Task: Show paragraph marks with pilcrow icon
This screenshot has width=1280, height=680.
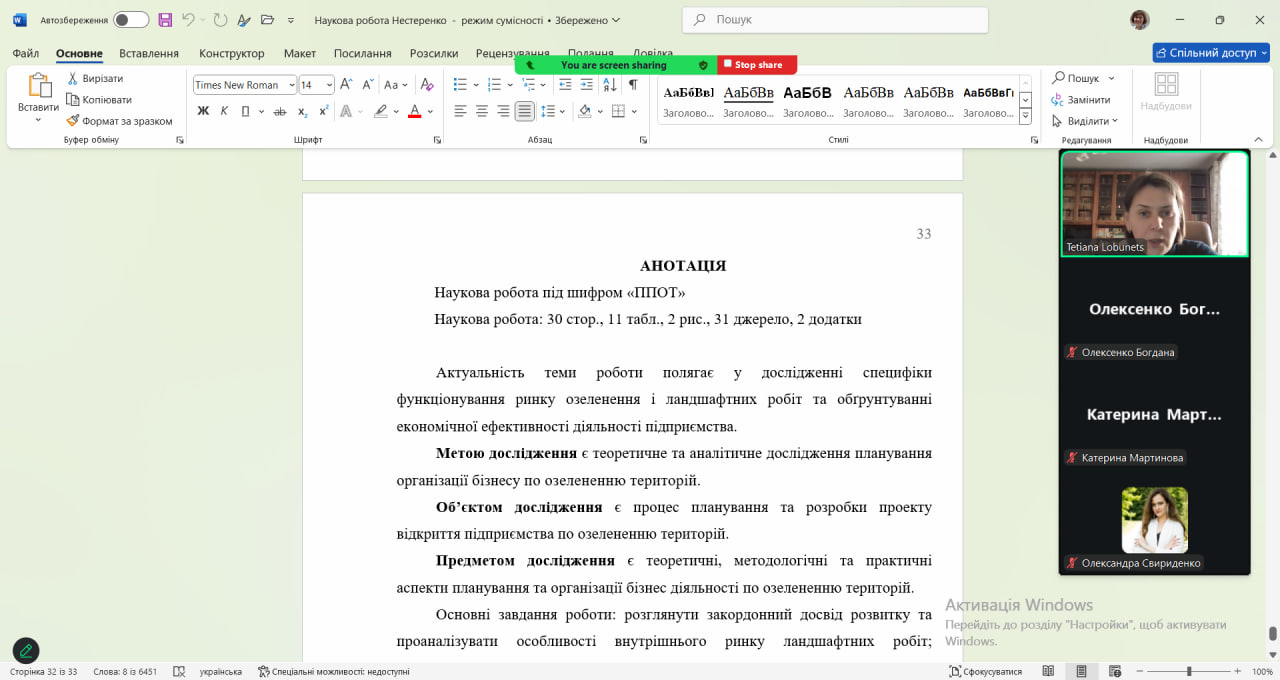Action: 632,85
